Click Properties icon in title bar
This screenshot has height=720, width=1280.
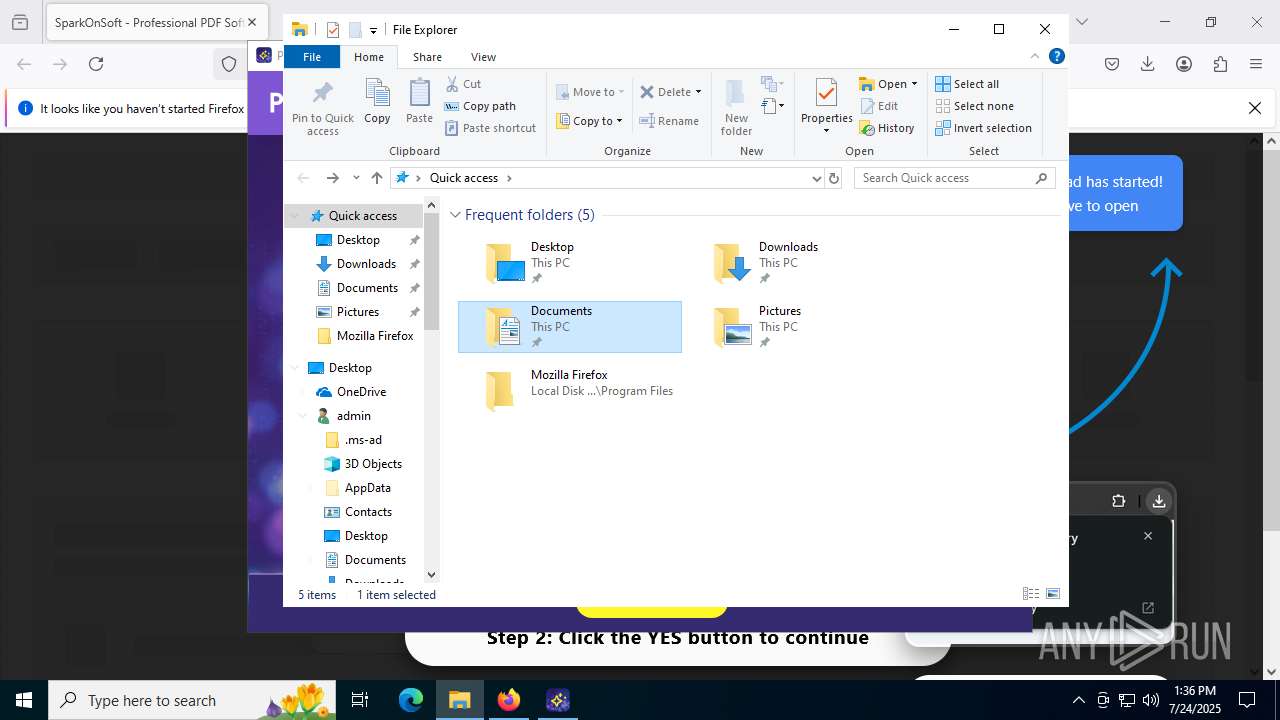333,30
